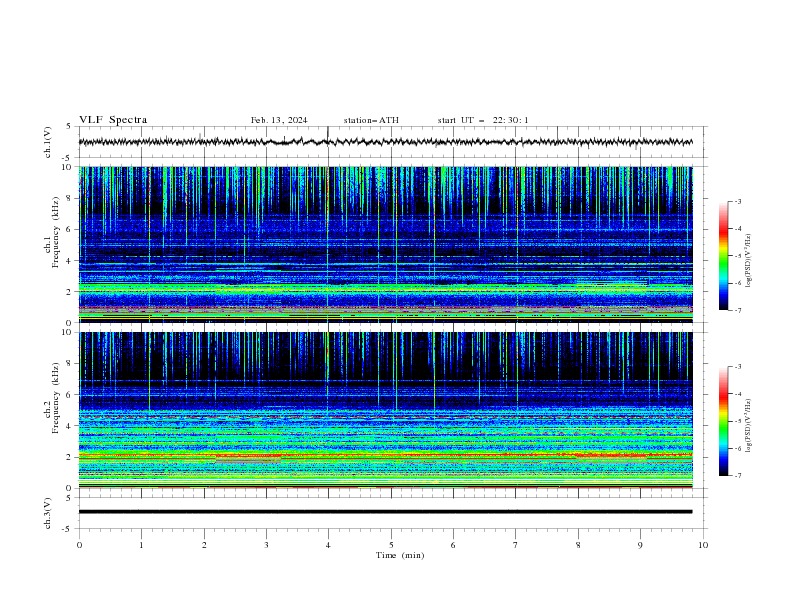Select the "start UT = 22:30:1" text
792x612 pixels.
click(483, 120)
